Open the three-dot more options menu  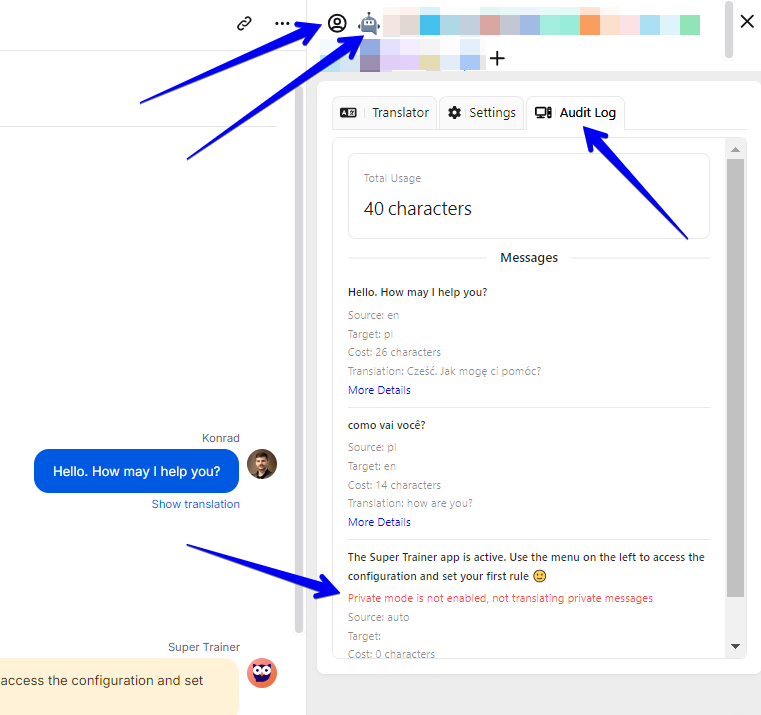pyautogui.click(x=283, y=23)
